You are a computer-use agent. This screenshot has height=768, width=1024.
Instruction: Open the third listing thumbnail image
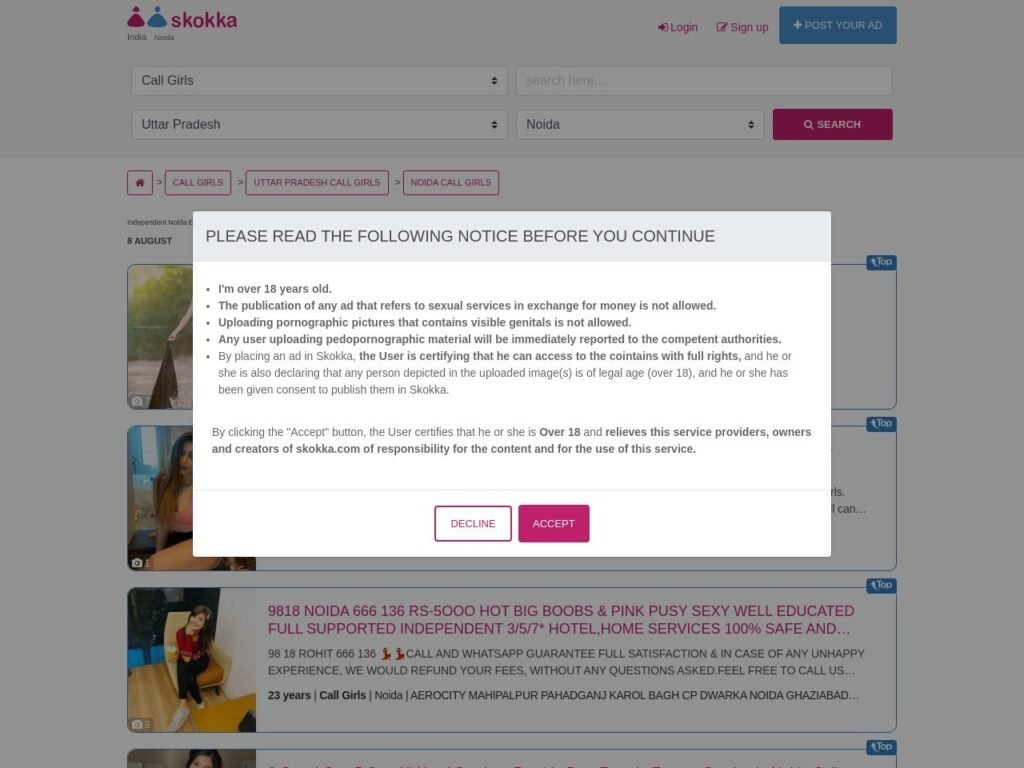pyautogui.click(x=192, y=660)
